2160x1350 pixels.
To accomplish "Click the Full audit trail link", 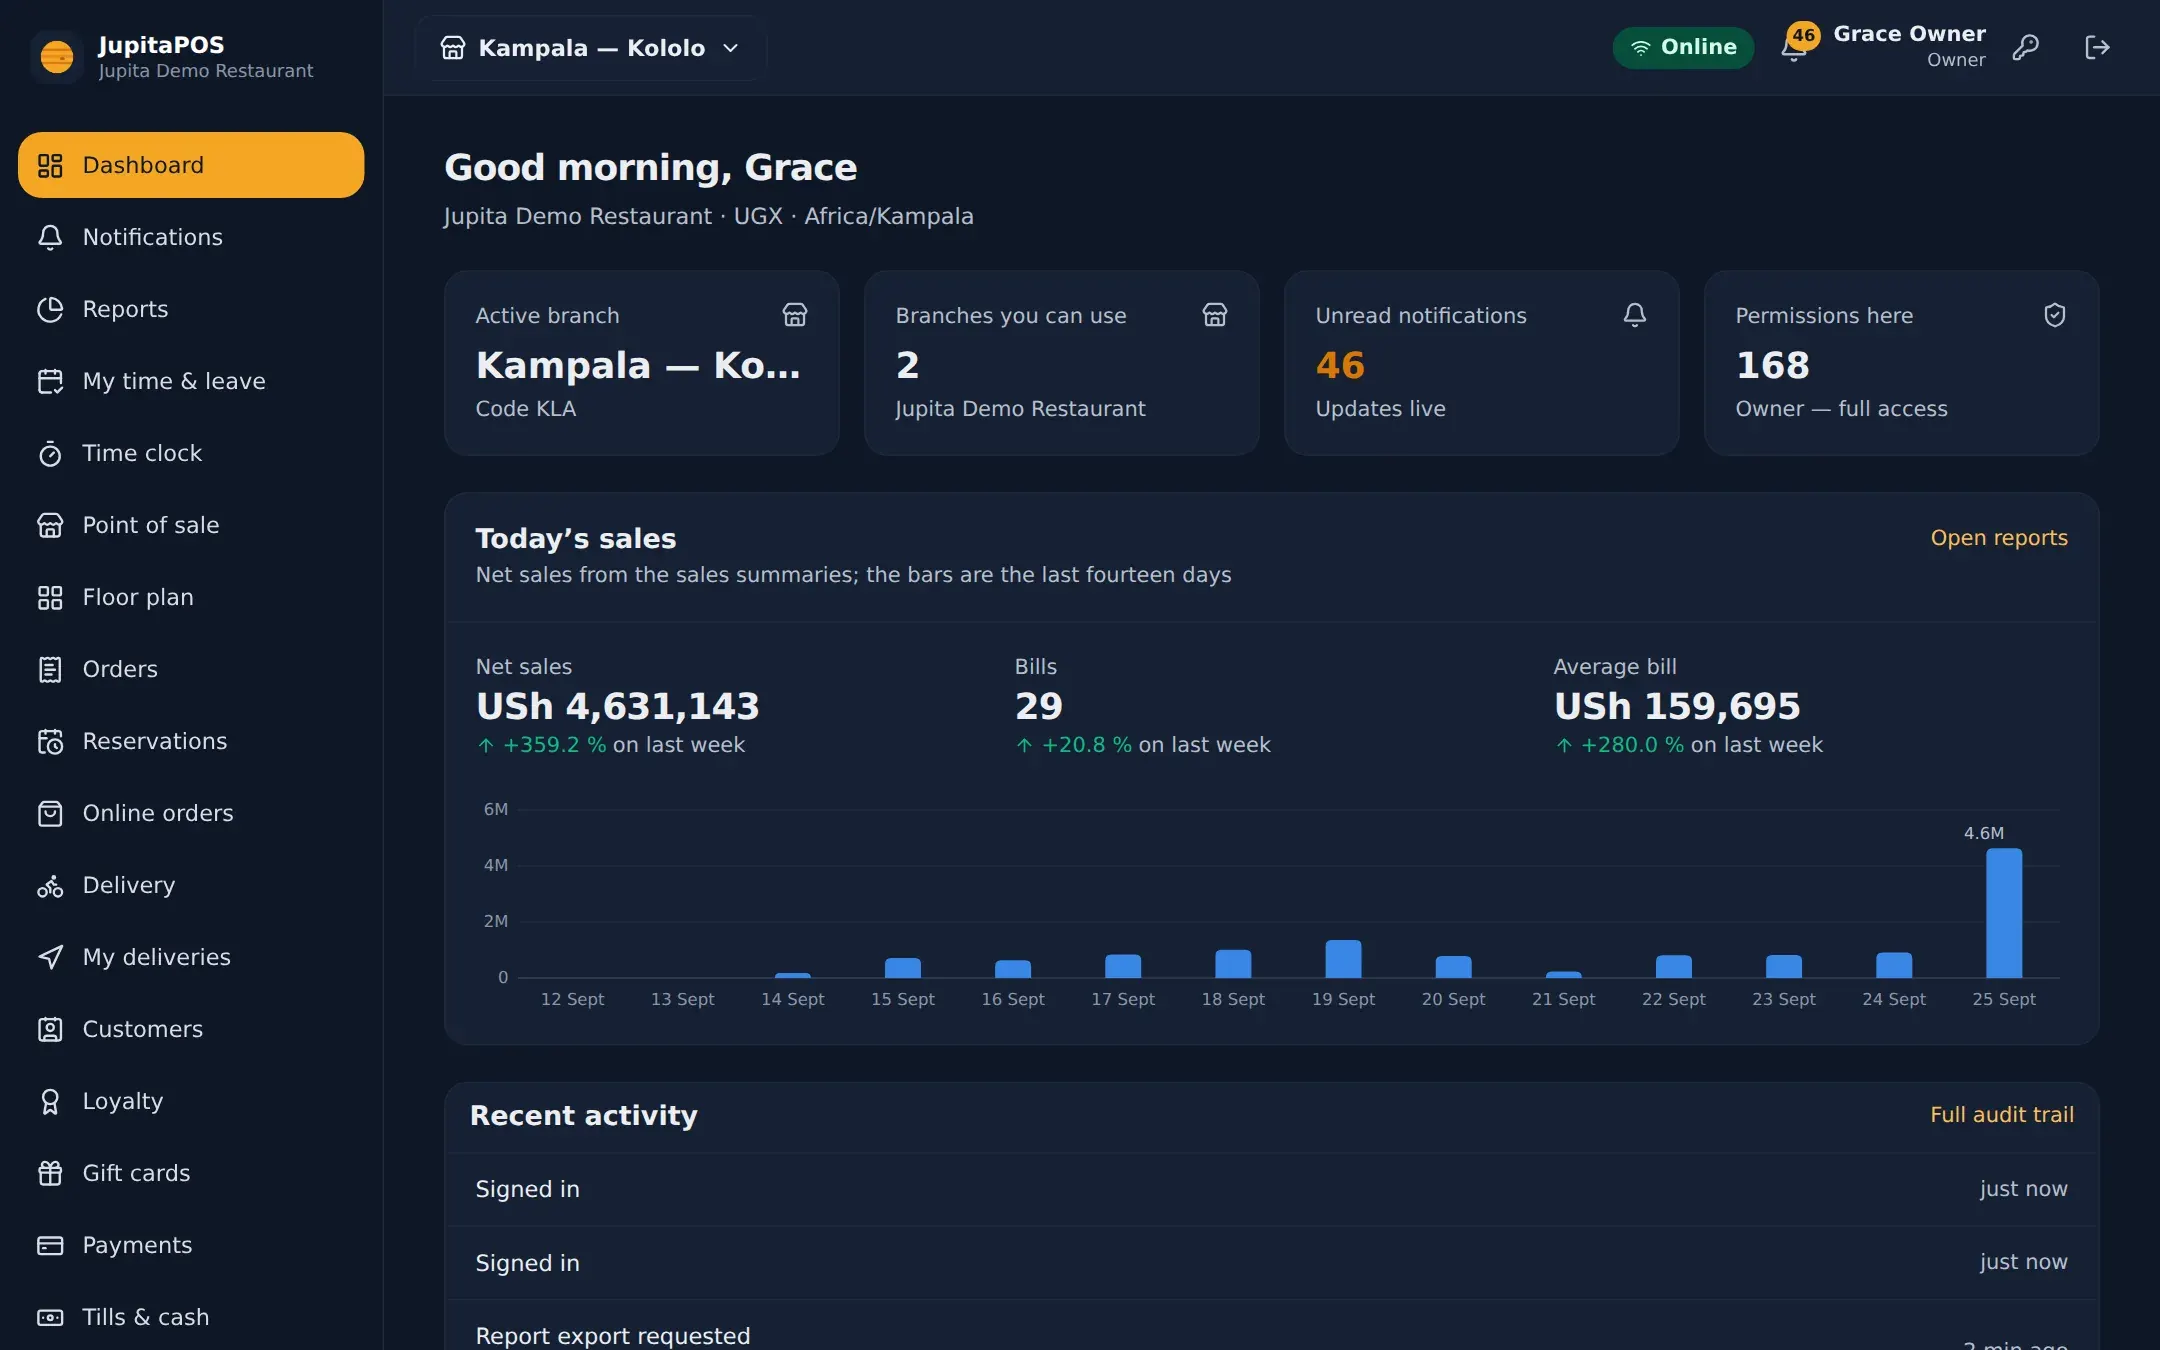I will (2001, 1114).
